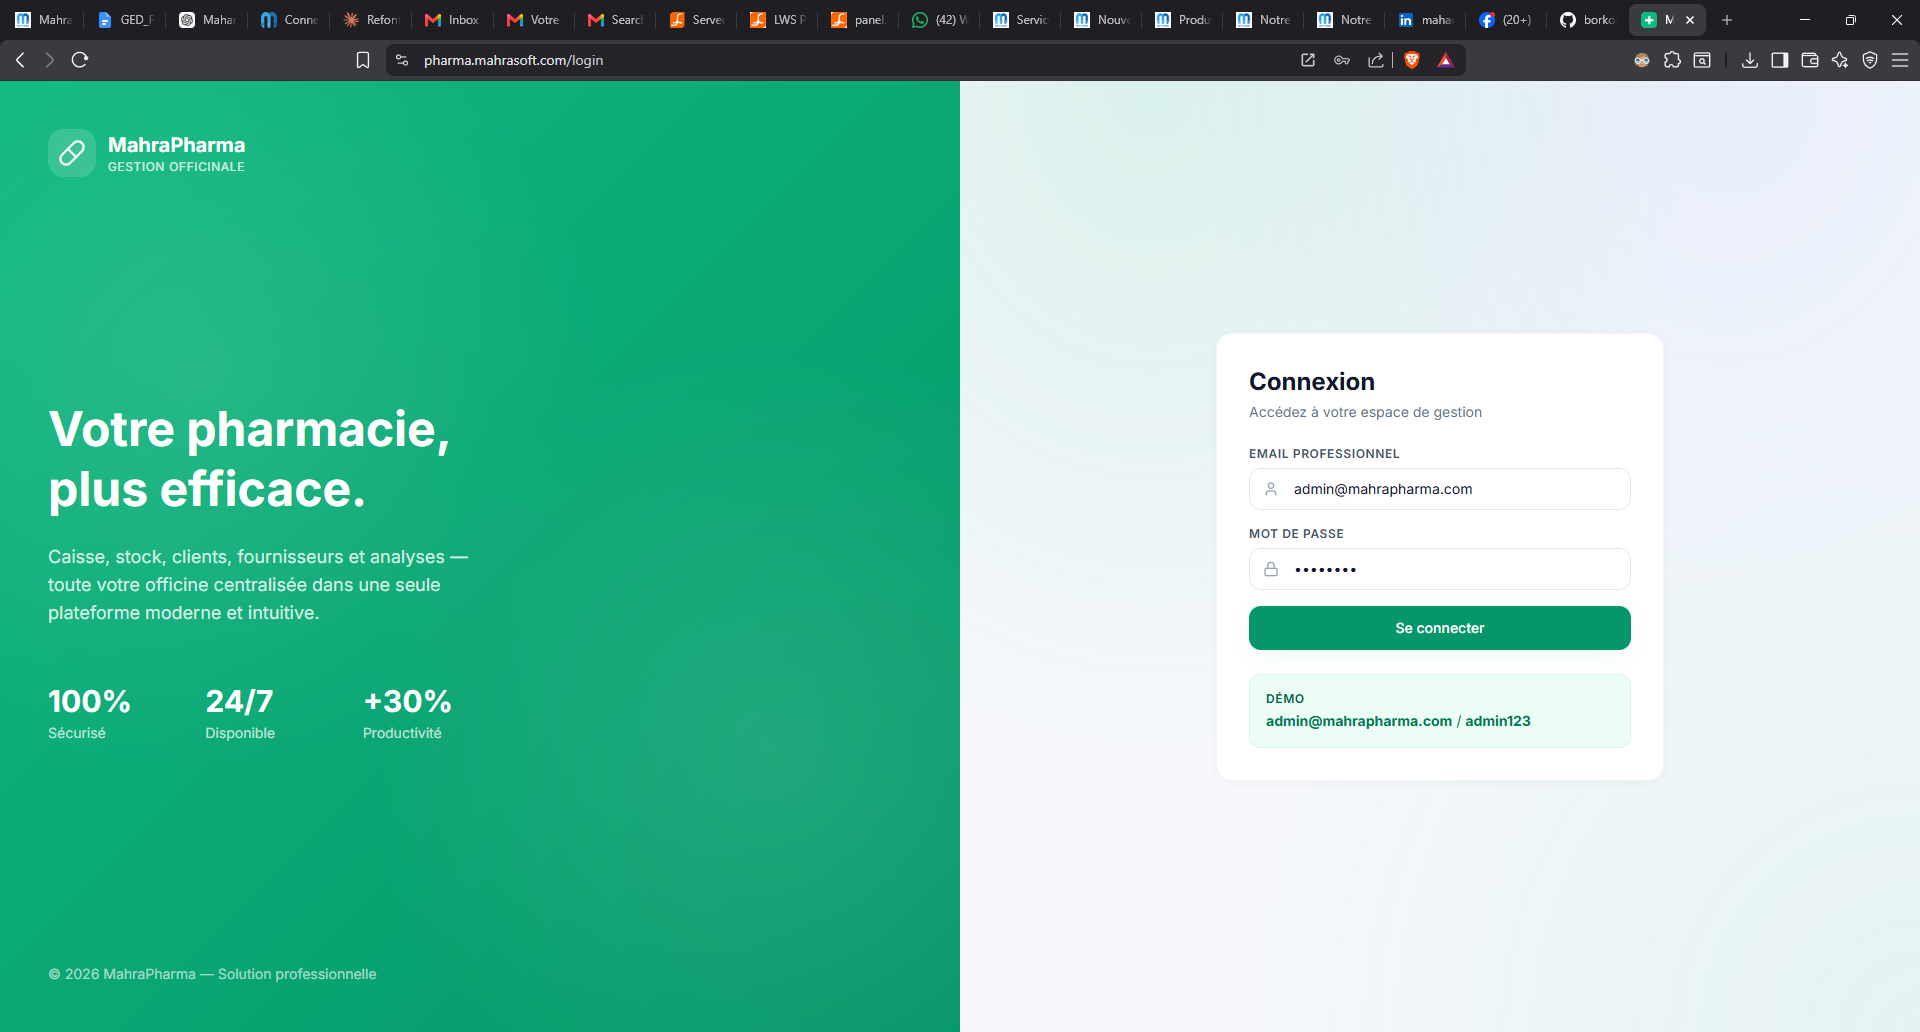1920x1032 pixels.
Task: Click the Brave VPN shield icon
Action: pos(1870,60)
